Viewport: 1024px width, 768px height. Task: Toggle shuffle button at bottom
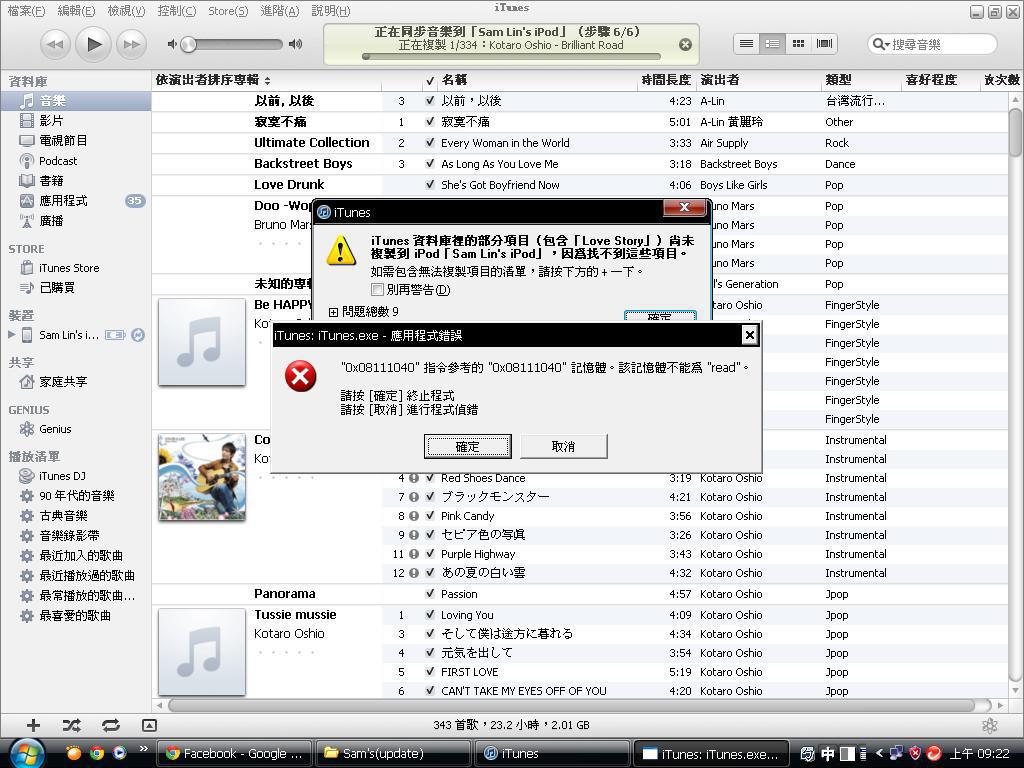(x=72, y=725)
